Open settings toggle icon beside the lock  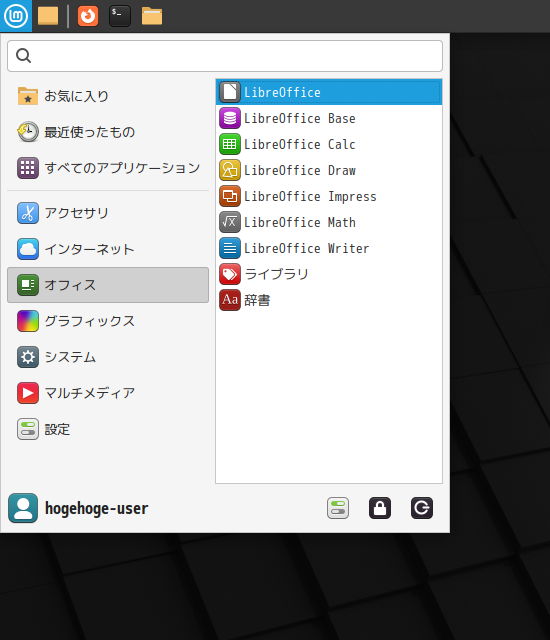(x=338, y=508)
